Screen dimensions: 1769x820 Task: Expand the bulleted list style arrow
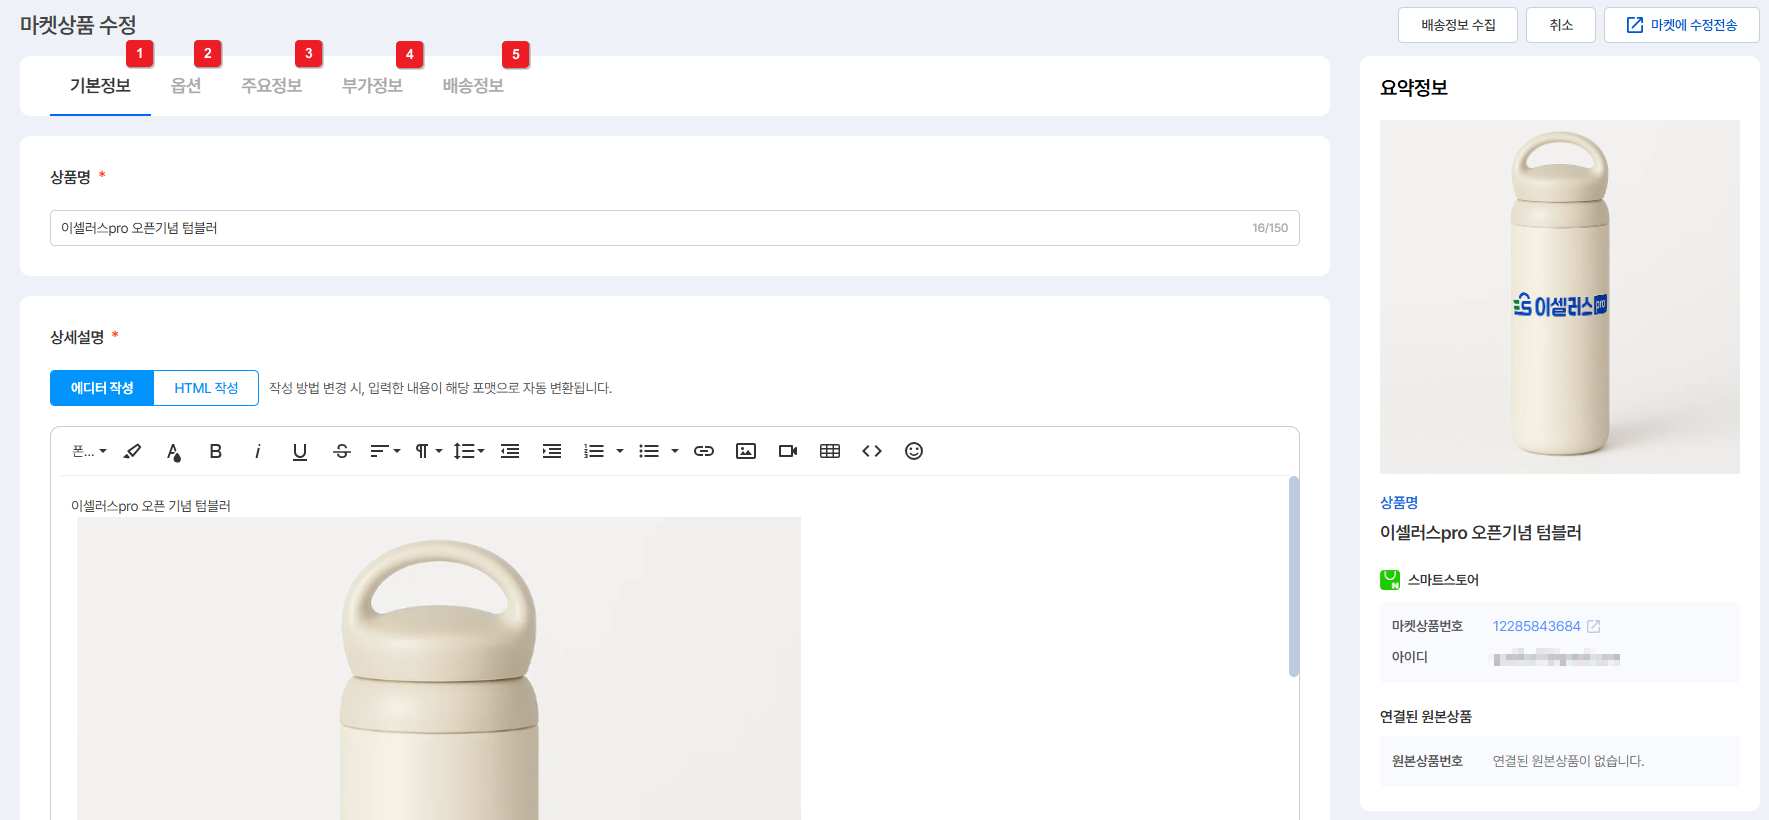click(x=675, y=451)
